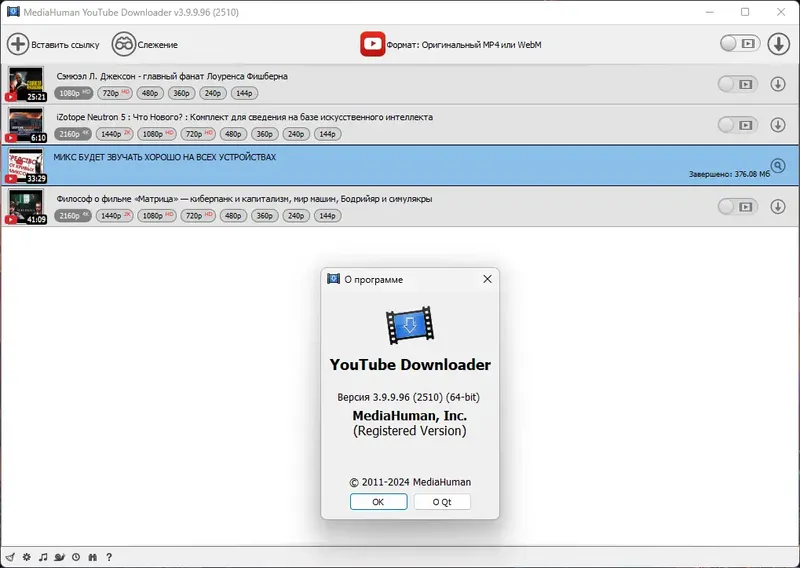Screen dimensions: 800x568
Task: Click the © 2011-2024 MediaHuman copyright text
Action: pyautogui.click(x=410, y=482)
